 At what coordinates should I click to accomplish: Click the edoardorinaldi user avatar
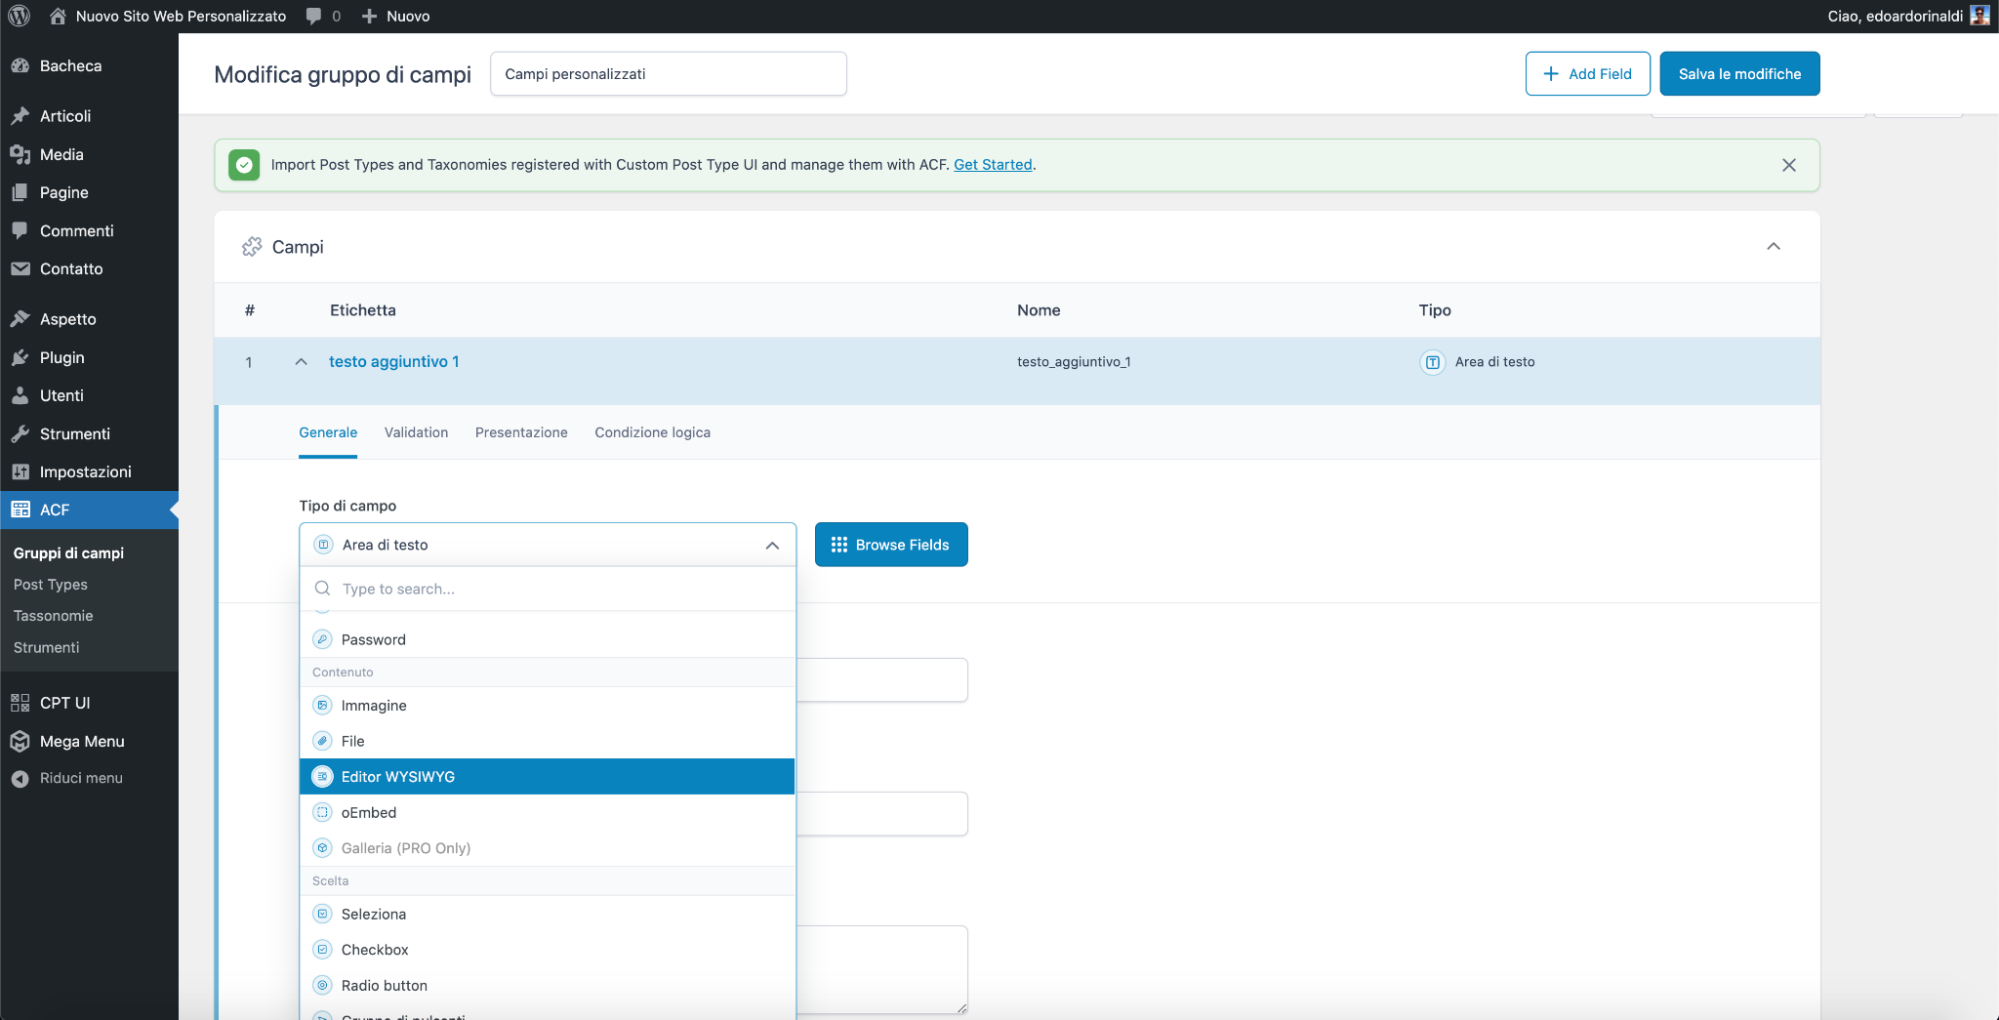1979,16
